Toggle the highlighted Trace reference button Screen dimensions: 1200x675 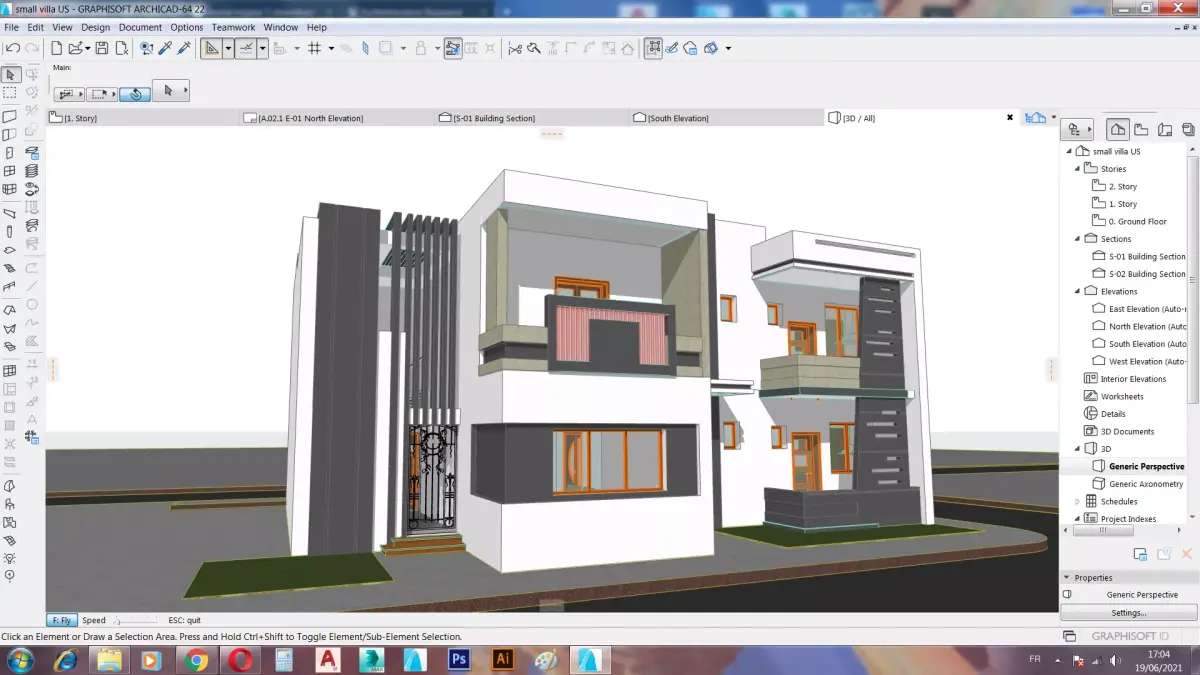point(453,48)
